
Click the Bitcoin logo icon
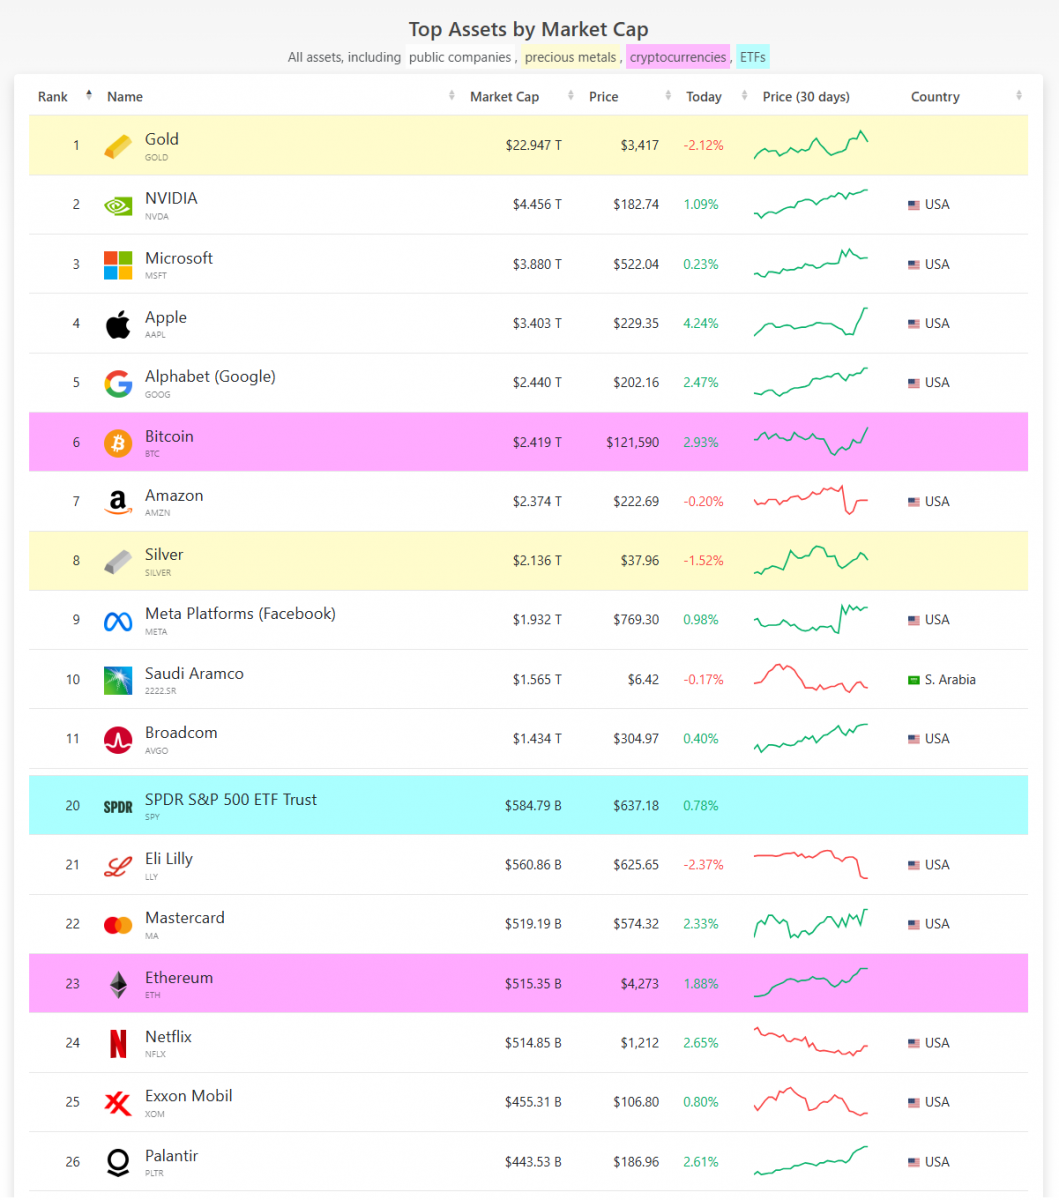[x=118, y=443]
